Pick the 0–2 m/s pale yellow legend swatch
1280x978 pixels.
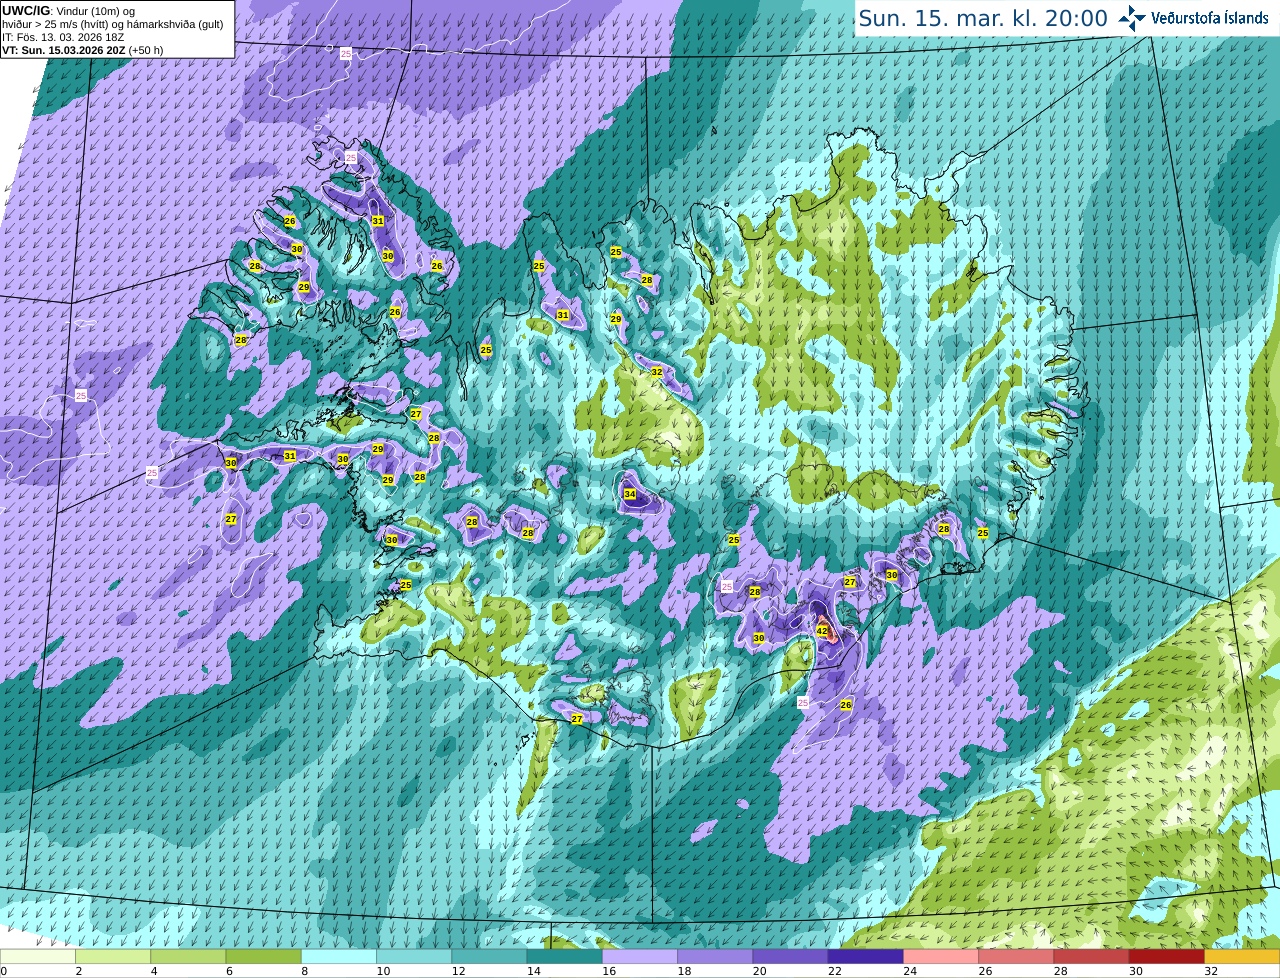point(38,957)
